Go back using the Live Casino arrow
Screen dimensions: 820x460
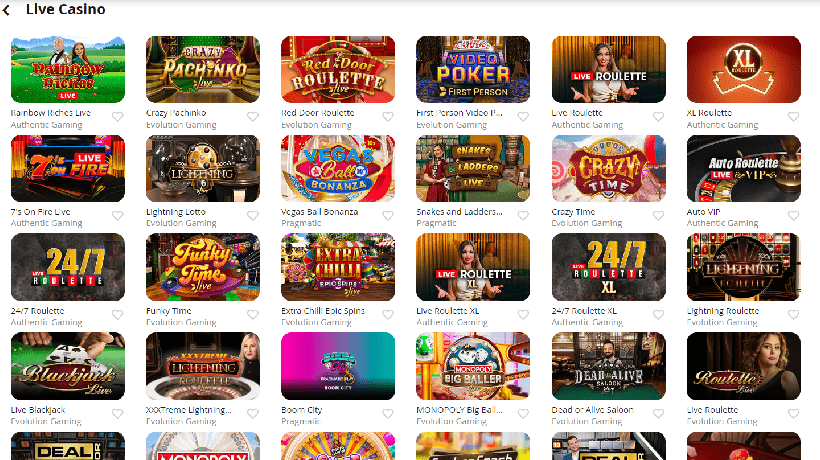(x=6, y=9)
